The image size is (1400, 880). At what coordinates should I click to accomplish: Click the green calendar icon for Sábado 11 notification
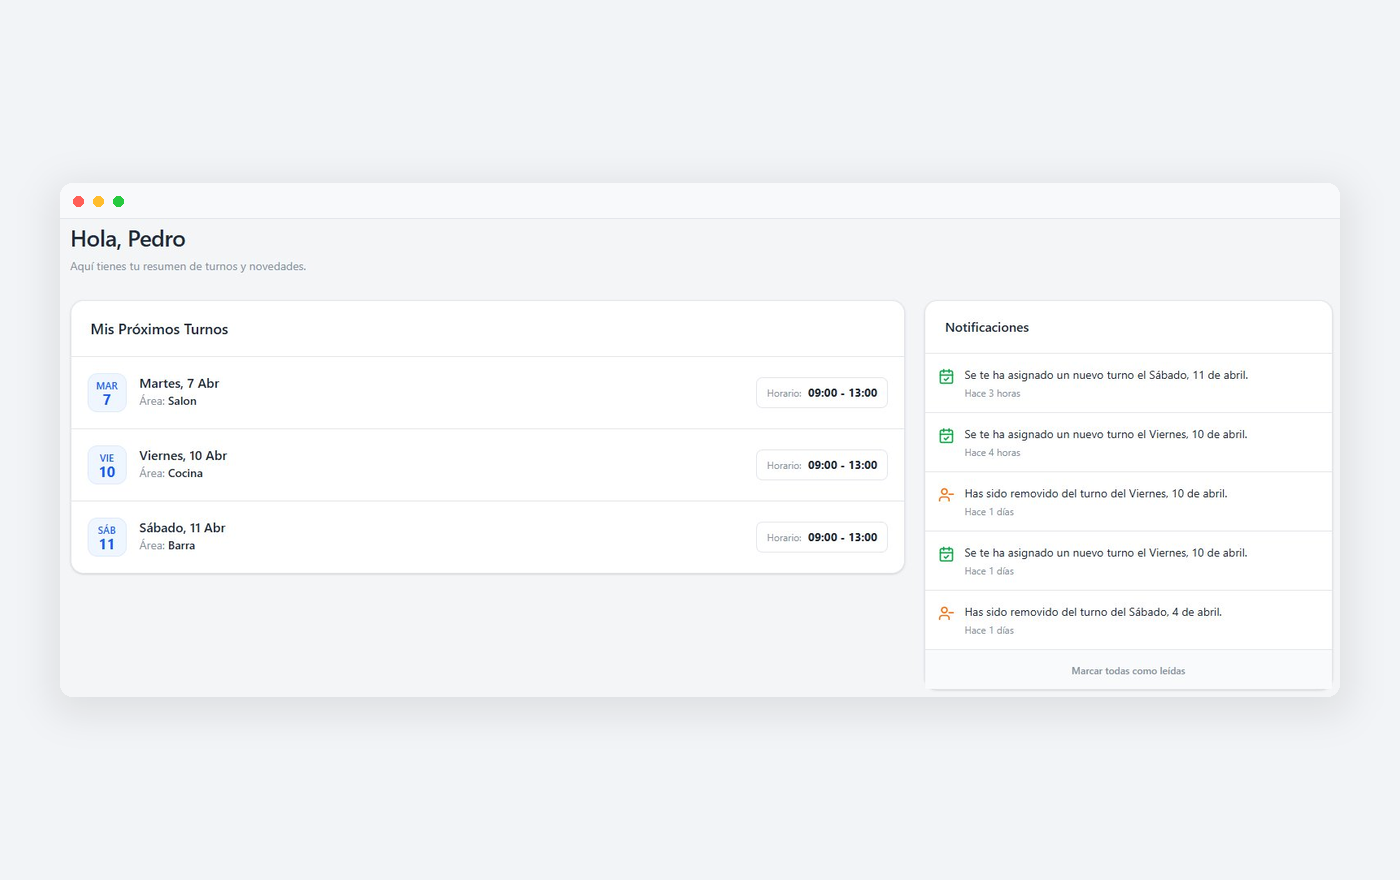point(945,376)
